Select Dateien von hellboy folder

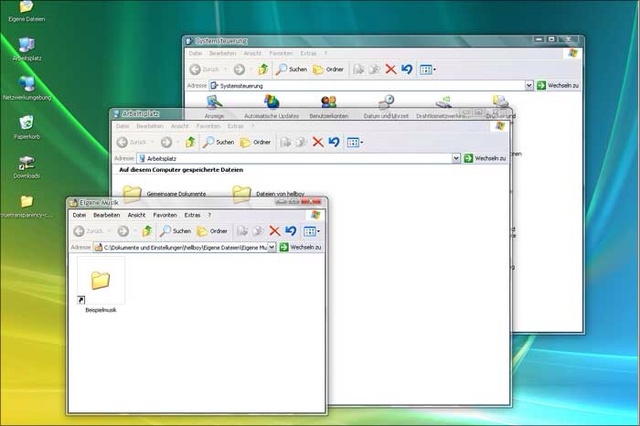click(x=269, y=194)
